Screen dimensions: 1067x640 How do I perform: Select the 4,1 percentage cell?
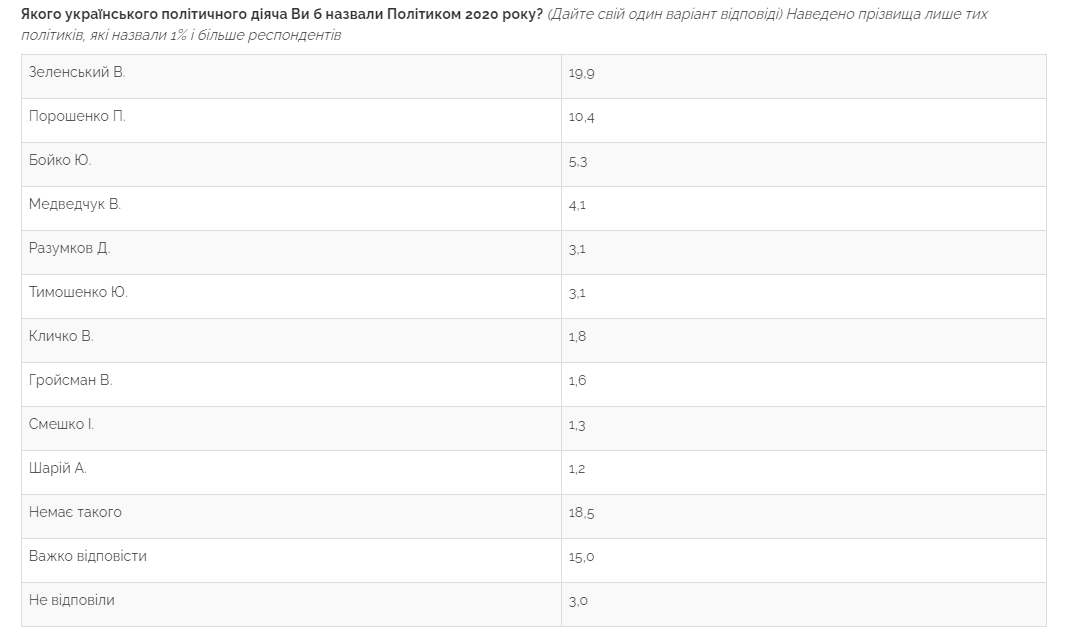coord(577,205)
